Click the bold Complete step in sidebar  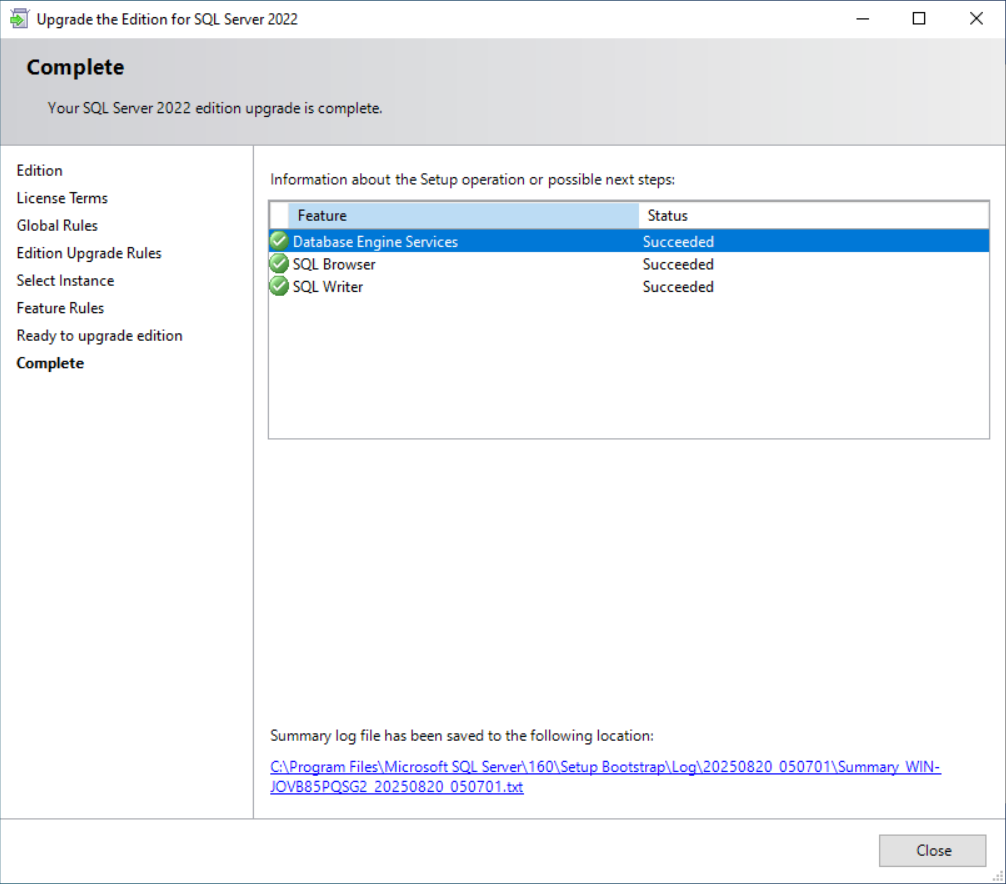50,364
